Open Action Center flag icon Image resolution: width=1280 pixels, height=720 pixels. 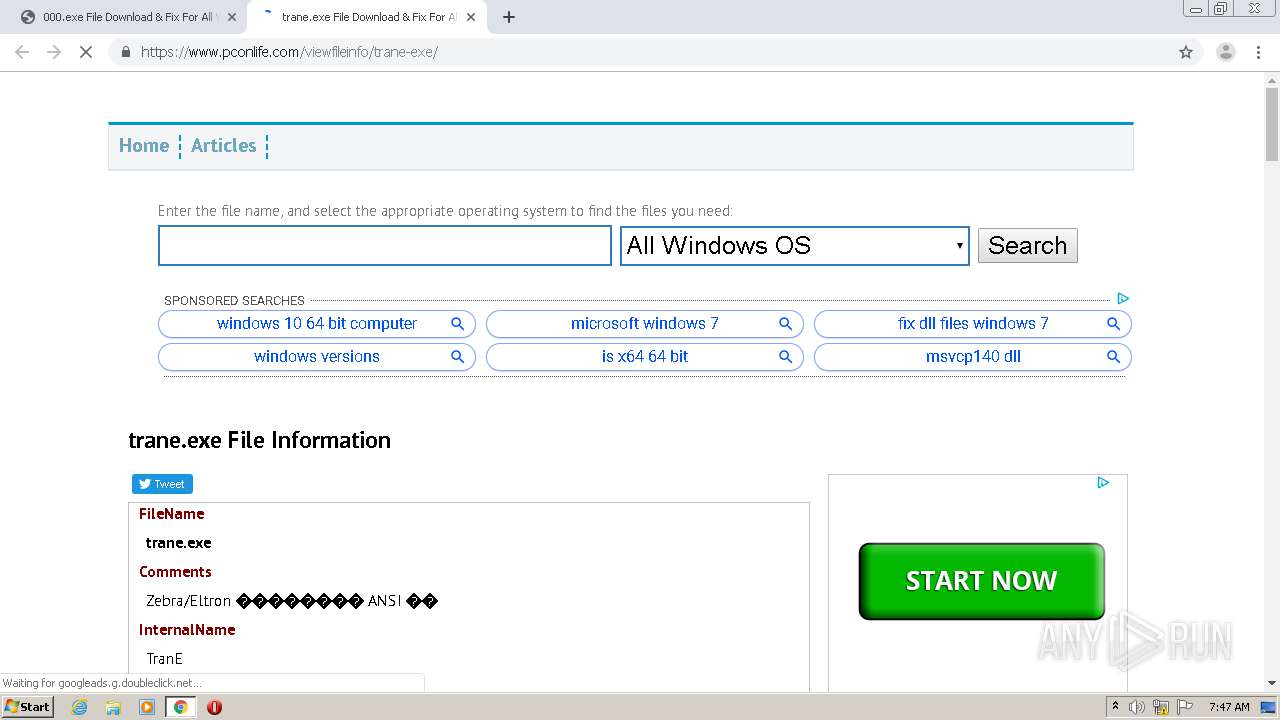point(1183,707)
